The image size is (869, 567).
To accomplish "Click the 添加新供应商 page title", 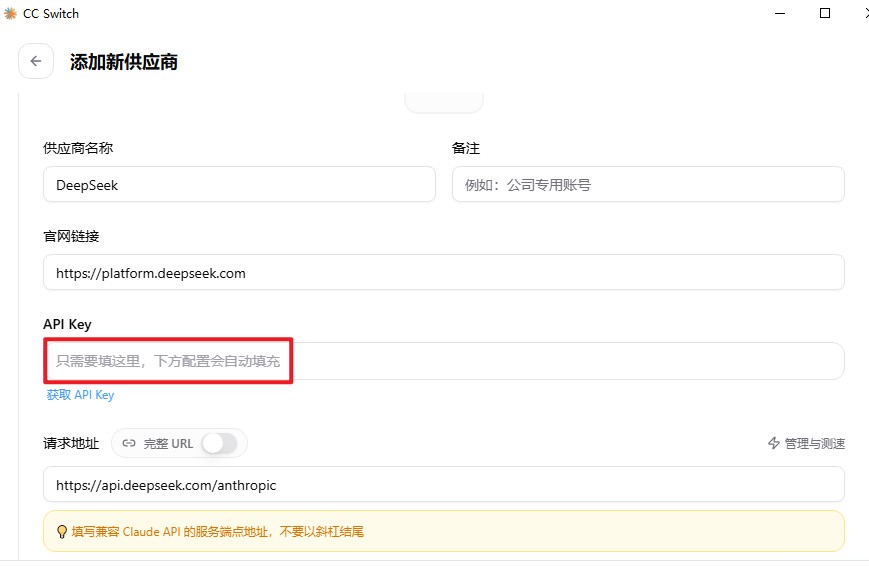I will coord(124,62).
